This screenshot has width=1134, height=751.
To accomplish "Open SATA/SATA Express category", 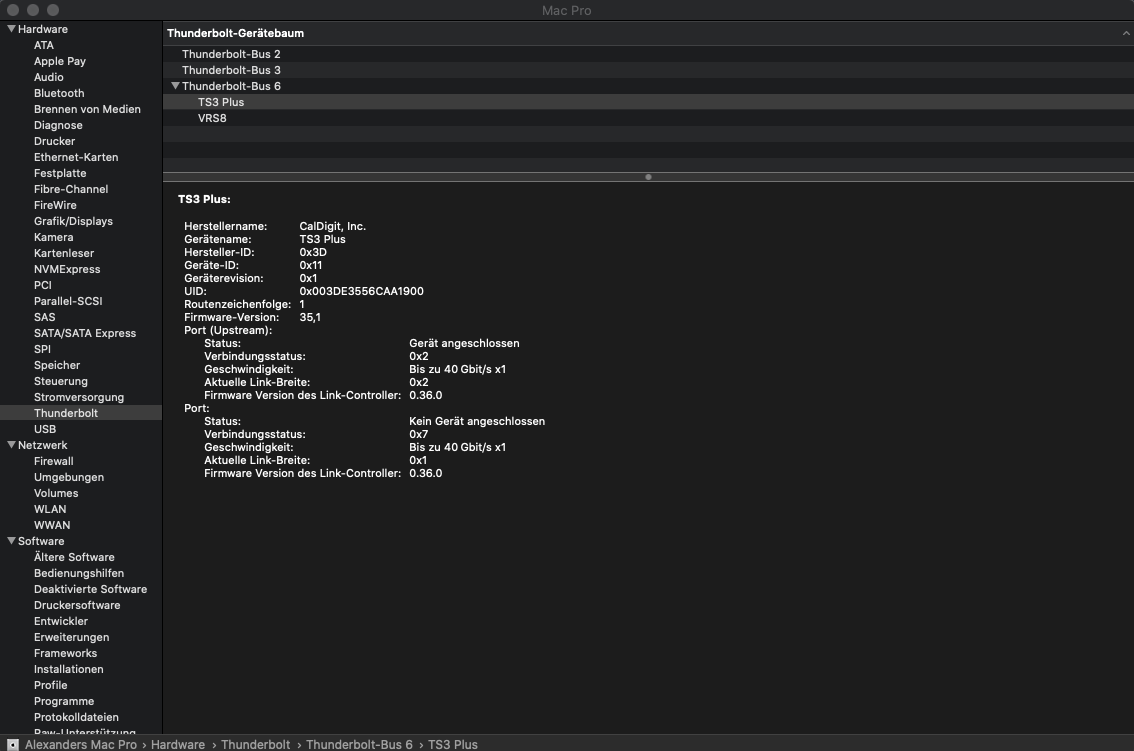I will point(85,333).
